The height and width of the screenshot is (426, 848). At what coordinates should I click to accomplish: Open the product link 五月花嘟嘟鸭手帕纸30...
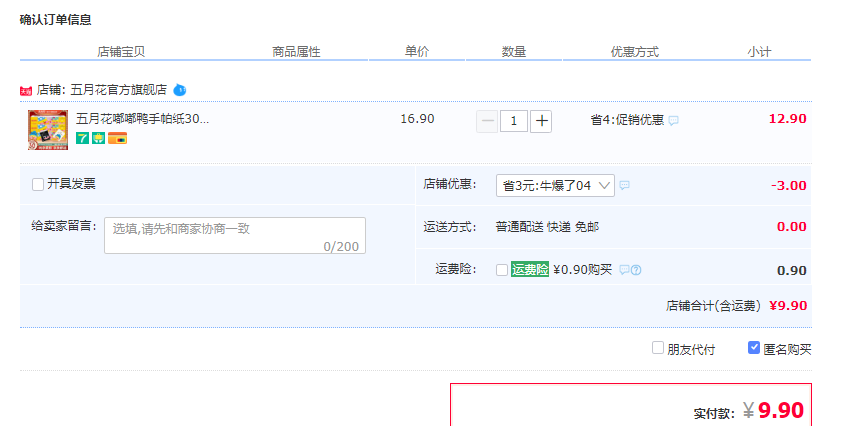(142, 119)
